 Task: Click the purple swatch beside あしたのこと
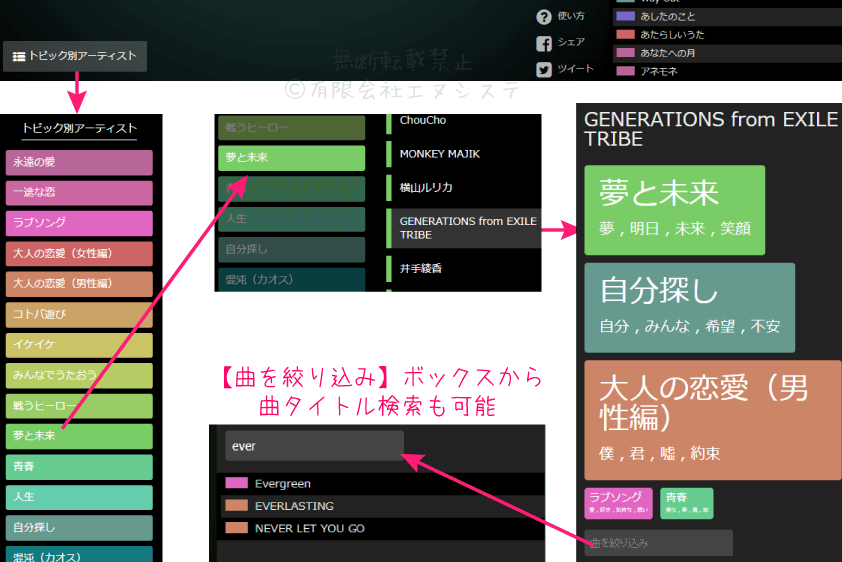[626, 16]
